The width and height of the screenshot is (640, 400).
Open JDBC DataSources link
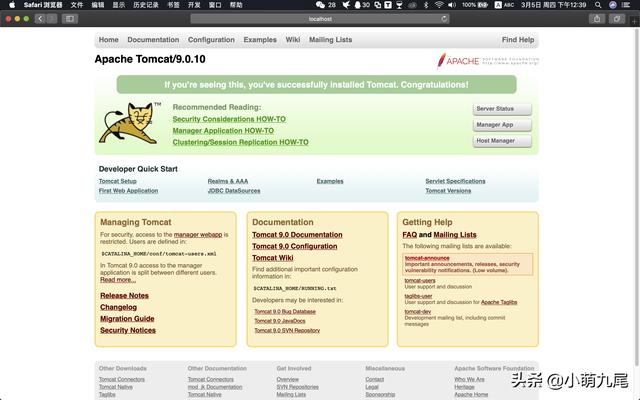point(234,191)
